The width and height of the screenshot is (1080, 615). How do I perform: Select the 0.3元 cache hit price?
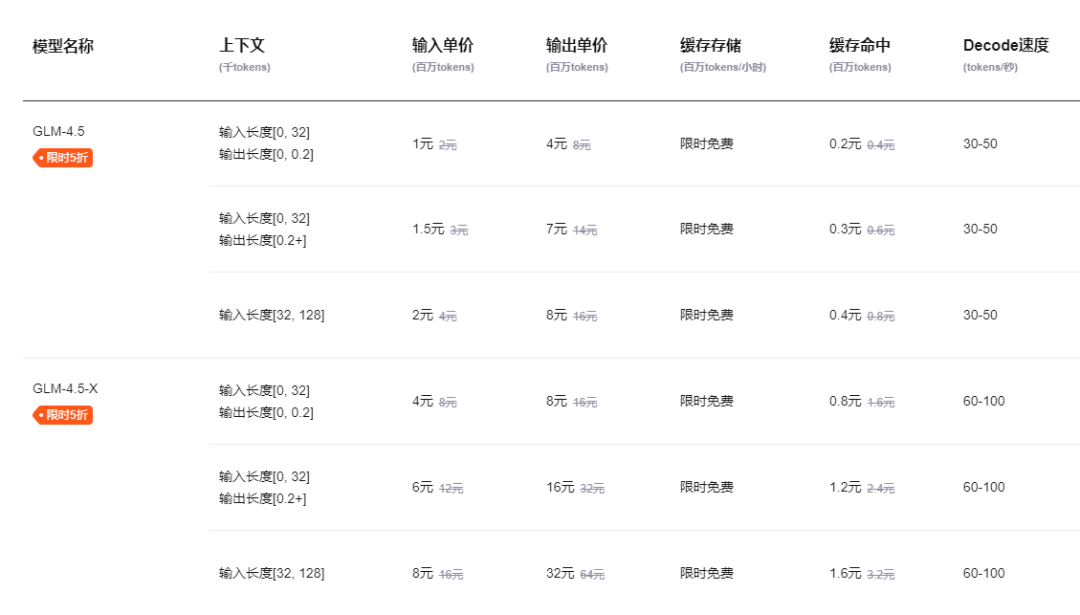click(x=845, y=229)
